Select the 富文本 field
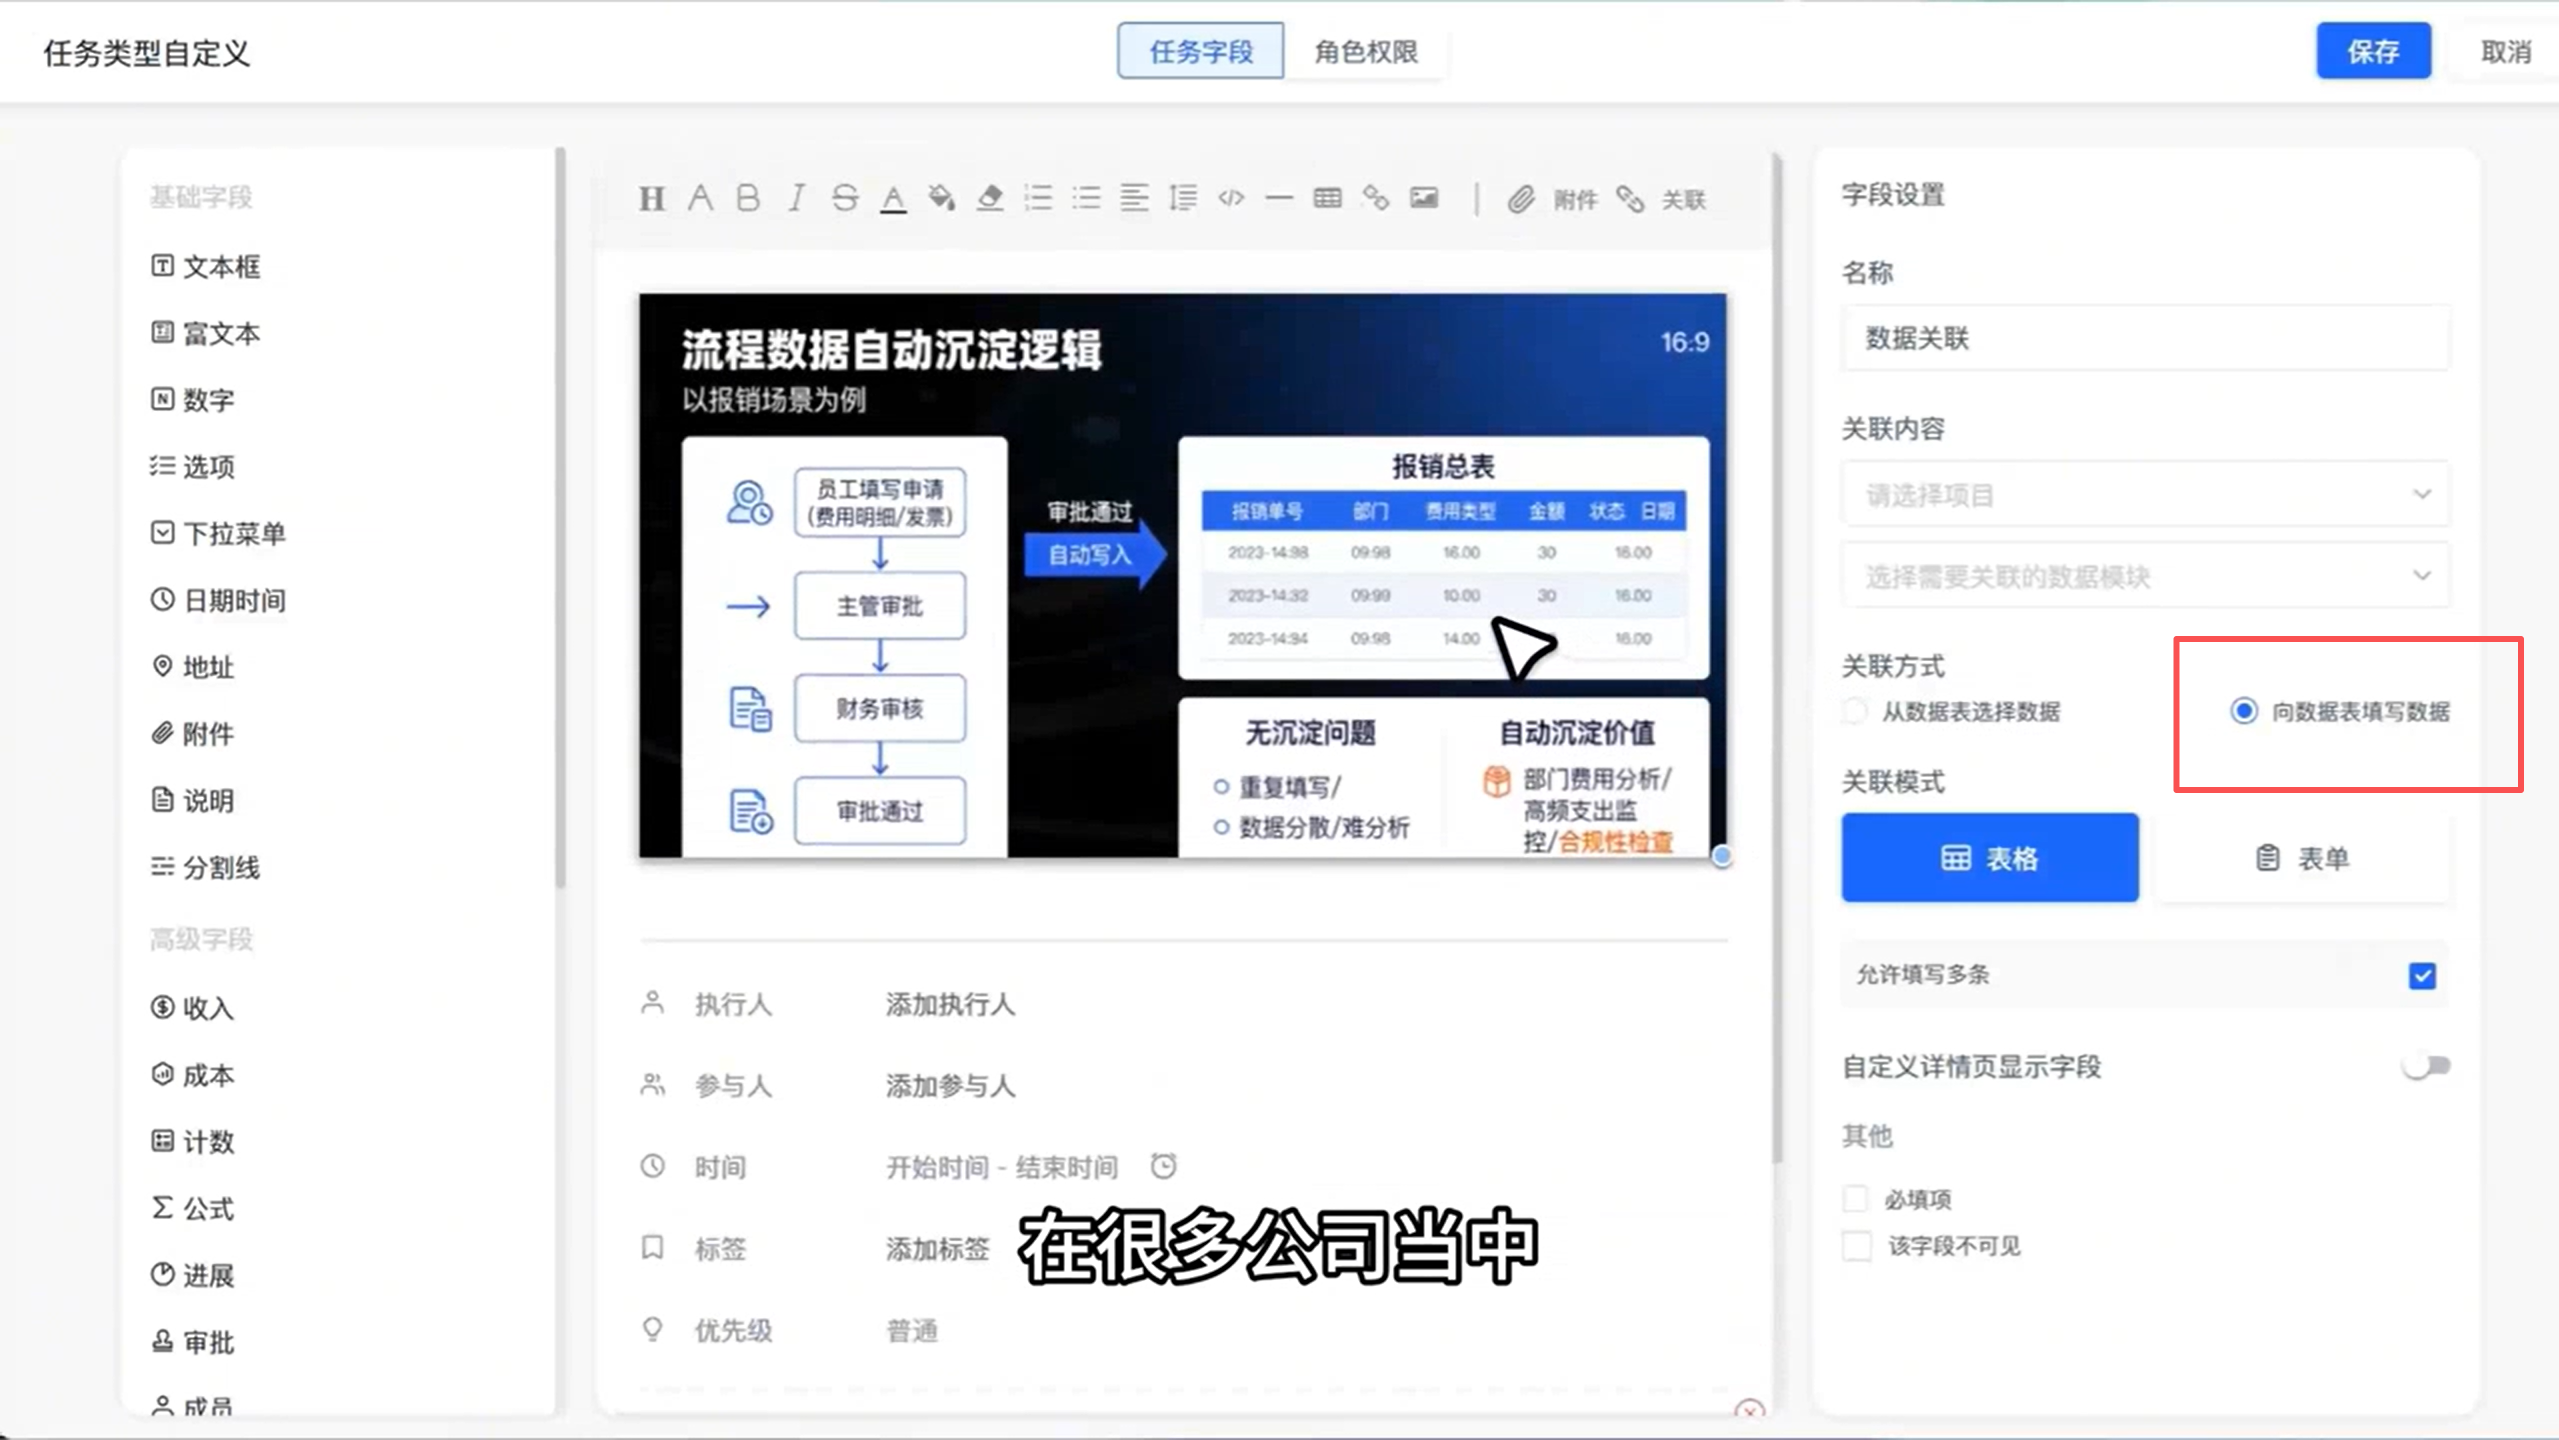The image size is (2559, 1440). (205, 333)
